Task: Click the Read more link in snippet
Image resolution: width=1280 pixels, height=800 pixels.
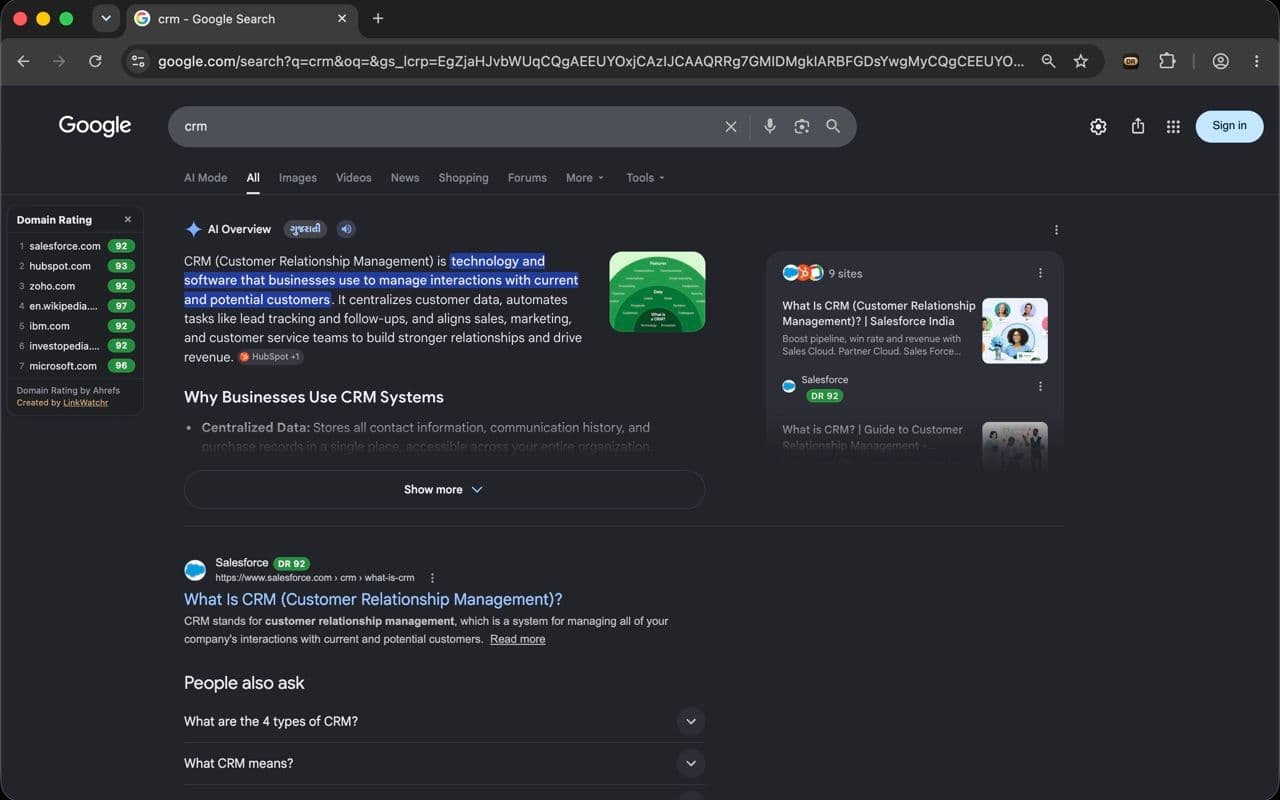Action: point(517,639)
